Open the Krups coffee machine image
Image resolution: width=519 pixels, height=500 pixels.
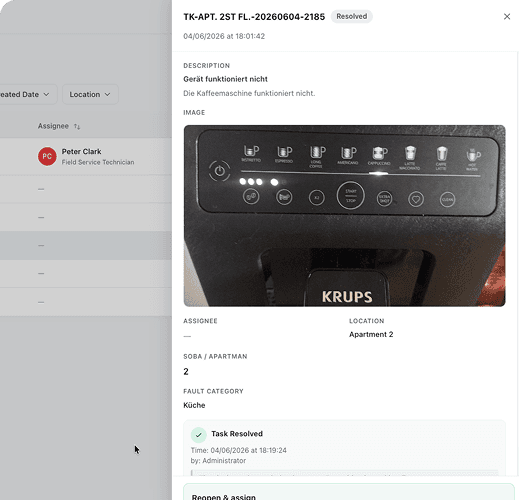click(x=344, y=216)
